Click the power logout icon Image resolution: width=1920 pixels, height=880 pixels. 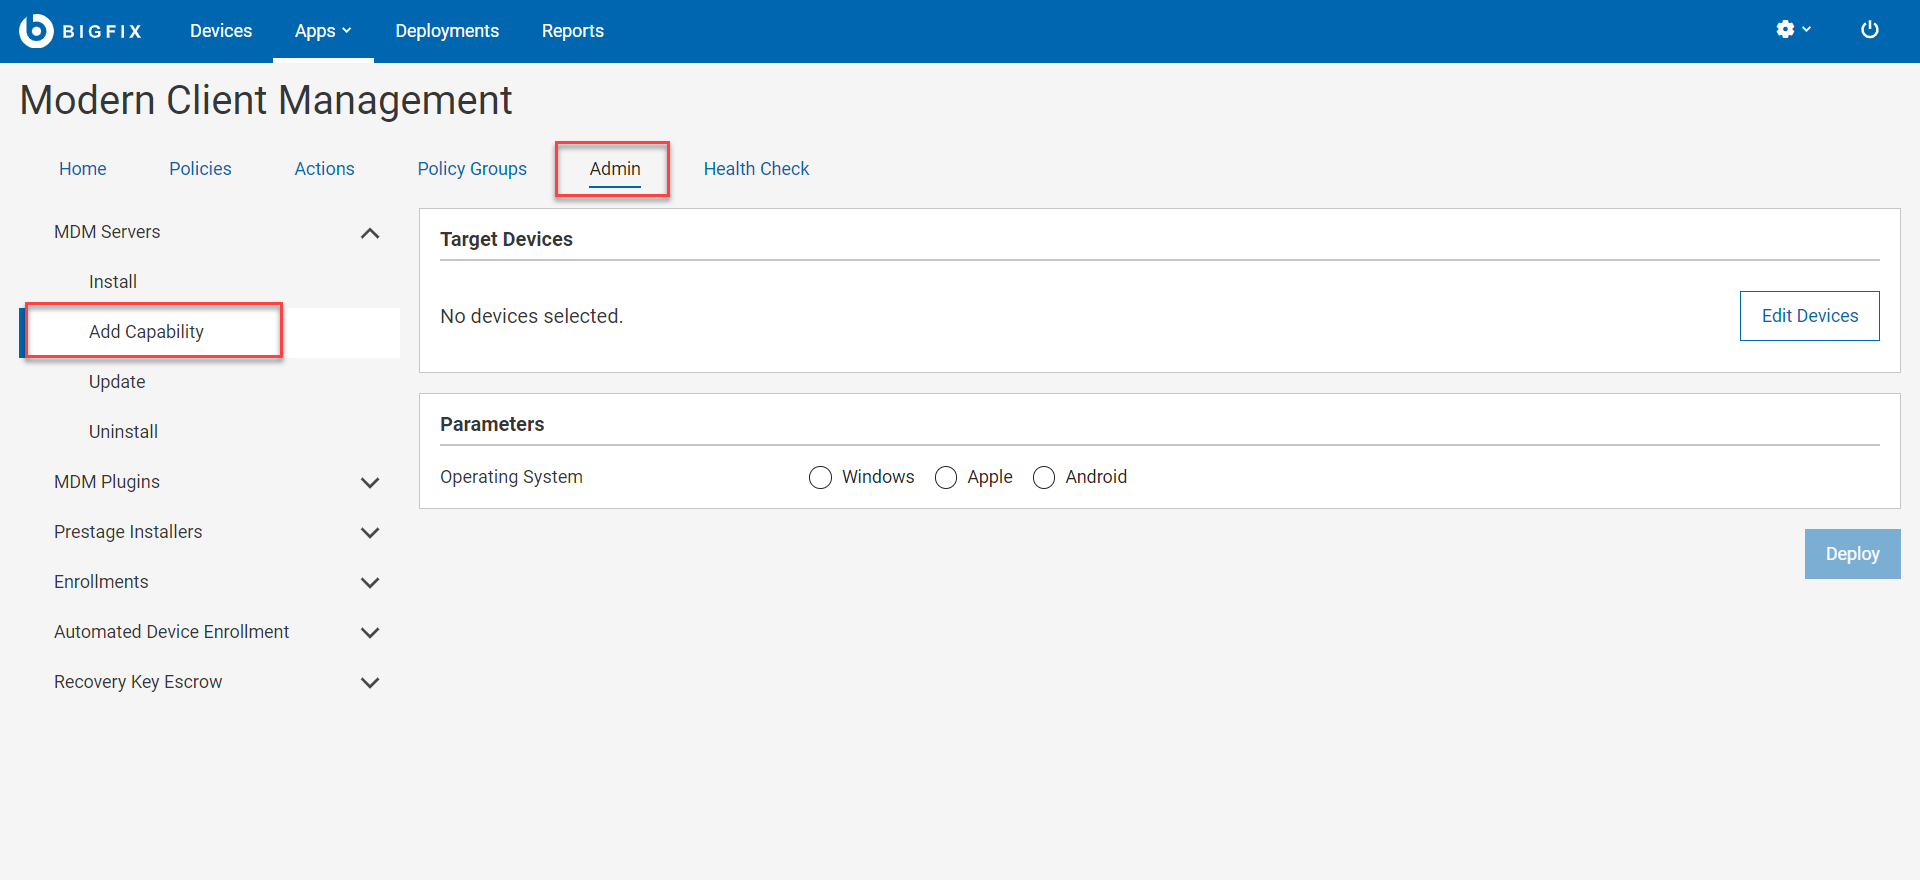1869,30
